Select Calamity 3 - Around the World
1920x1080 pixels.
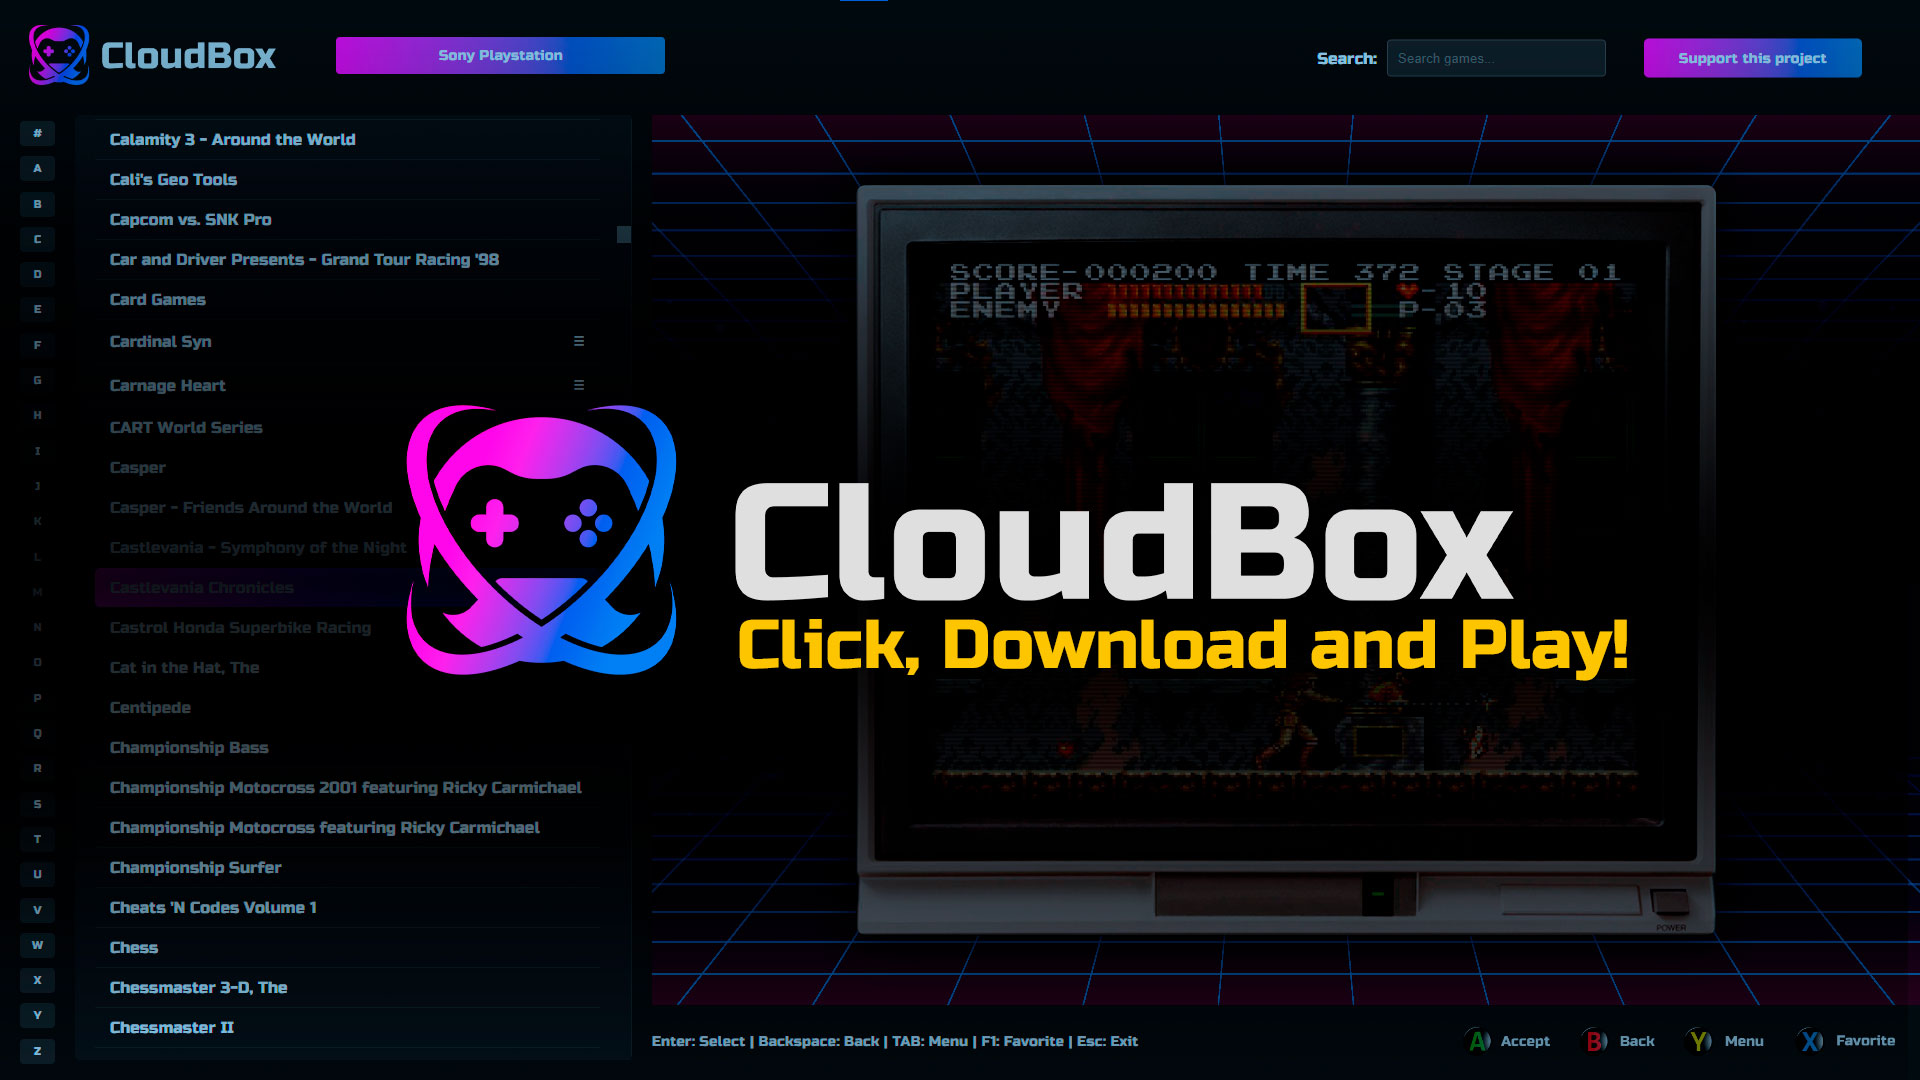[348, 140]
